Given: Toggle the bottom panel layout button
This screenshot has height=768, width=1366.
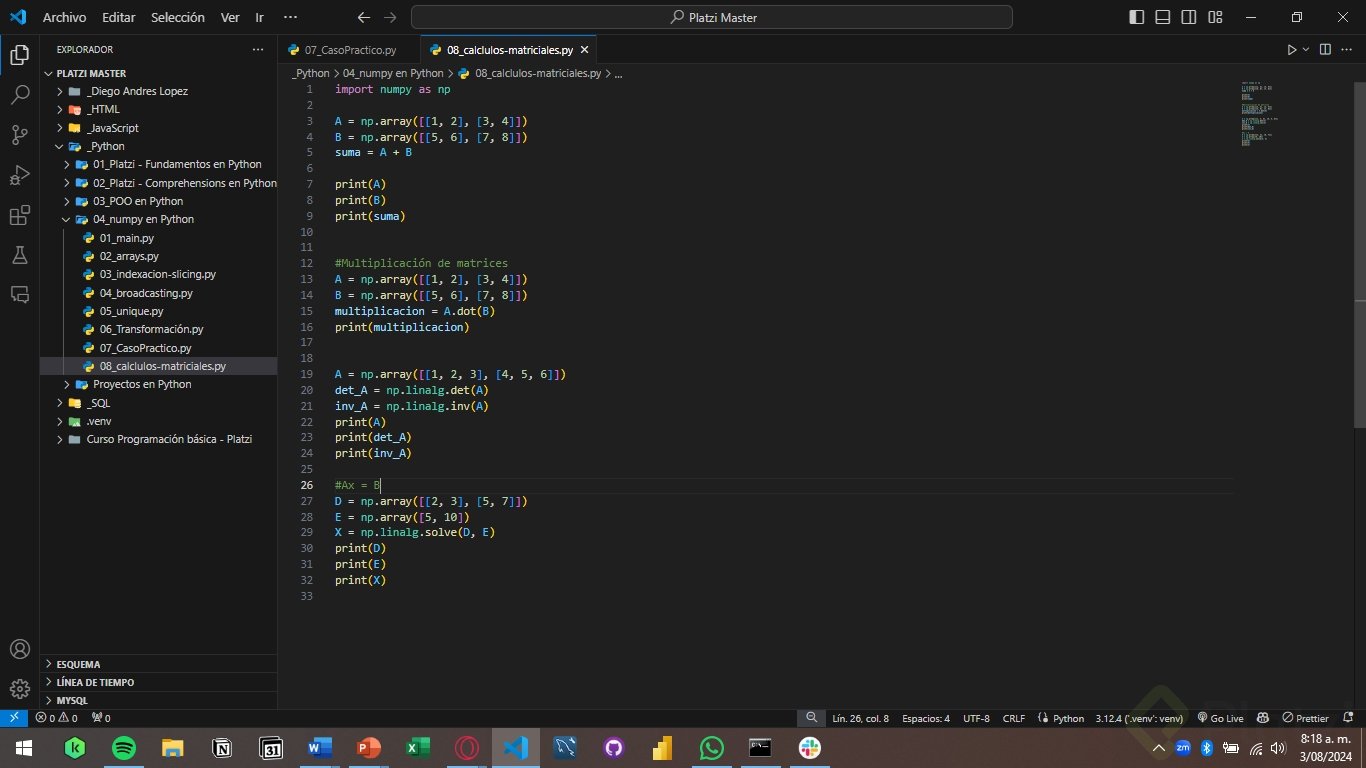Looking at the screenshot, I should point(1163,17).
